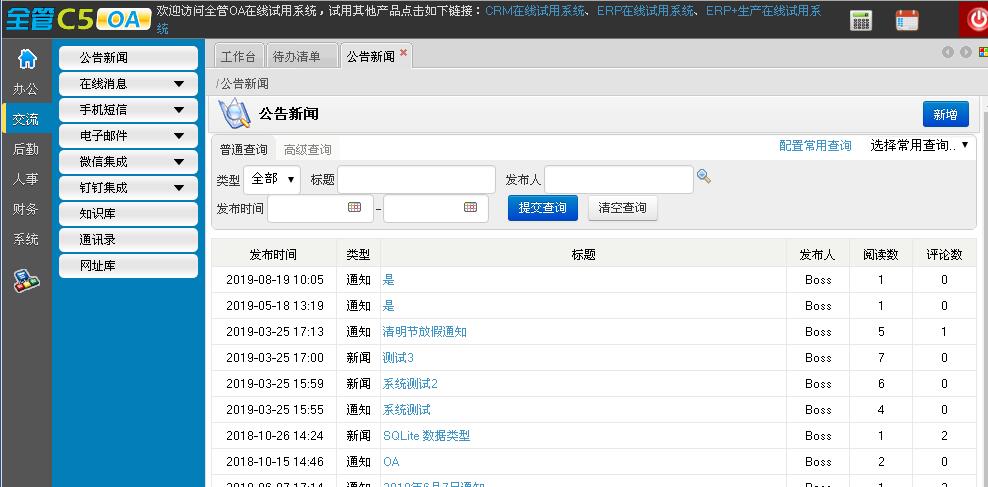Viewport: 988px width, 487px height.
Task: Open 公告新闻 in left menu
Action: pyautogui.click(x=129, y=58)
